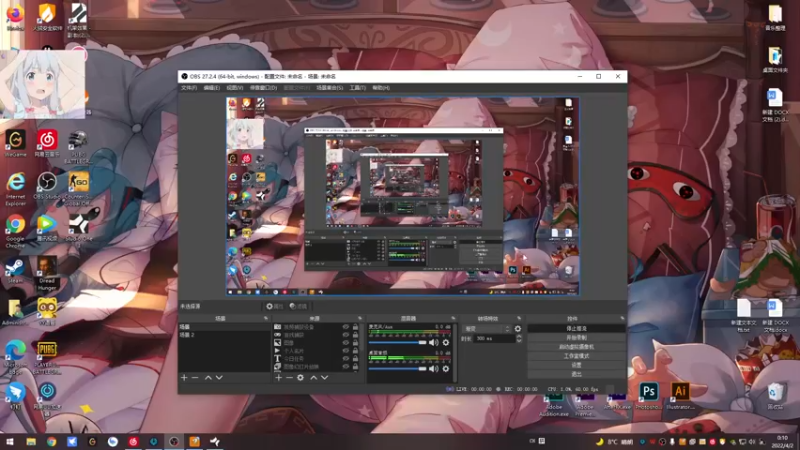Open Illustrator desktop shortcut
This screenshot has height=450, width=800.
click(x=680, y=396)
